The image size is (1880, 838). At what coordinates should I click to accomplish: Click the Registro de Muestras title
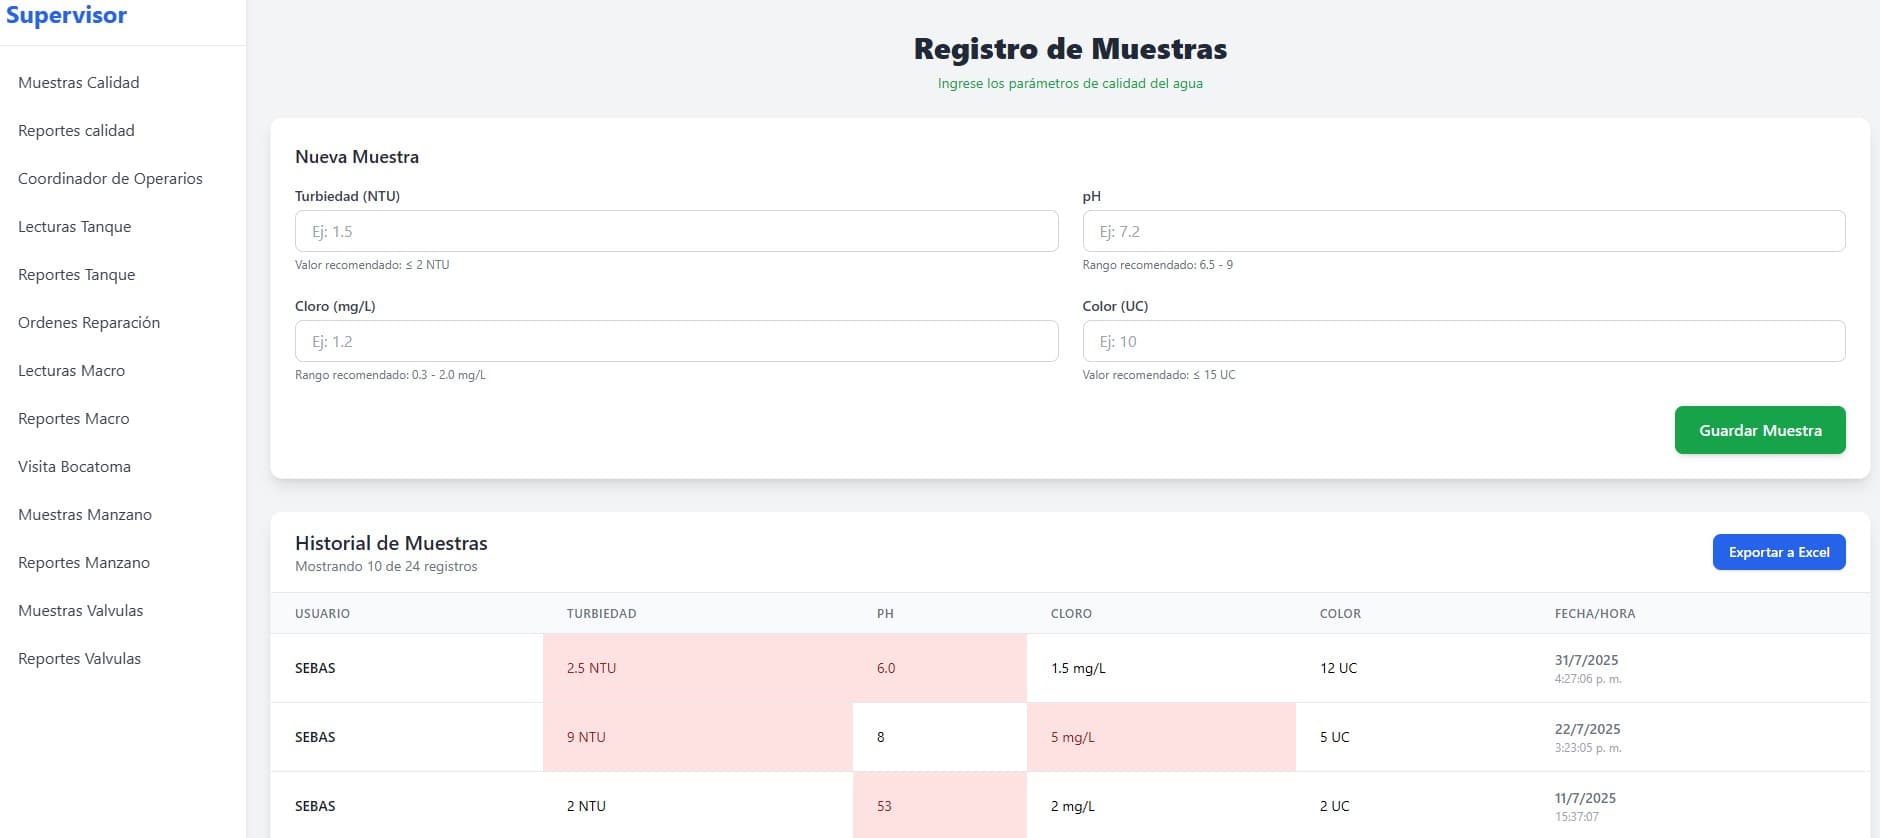(1070, 49)
